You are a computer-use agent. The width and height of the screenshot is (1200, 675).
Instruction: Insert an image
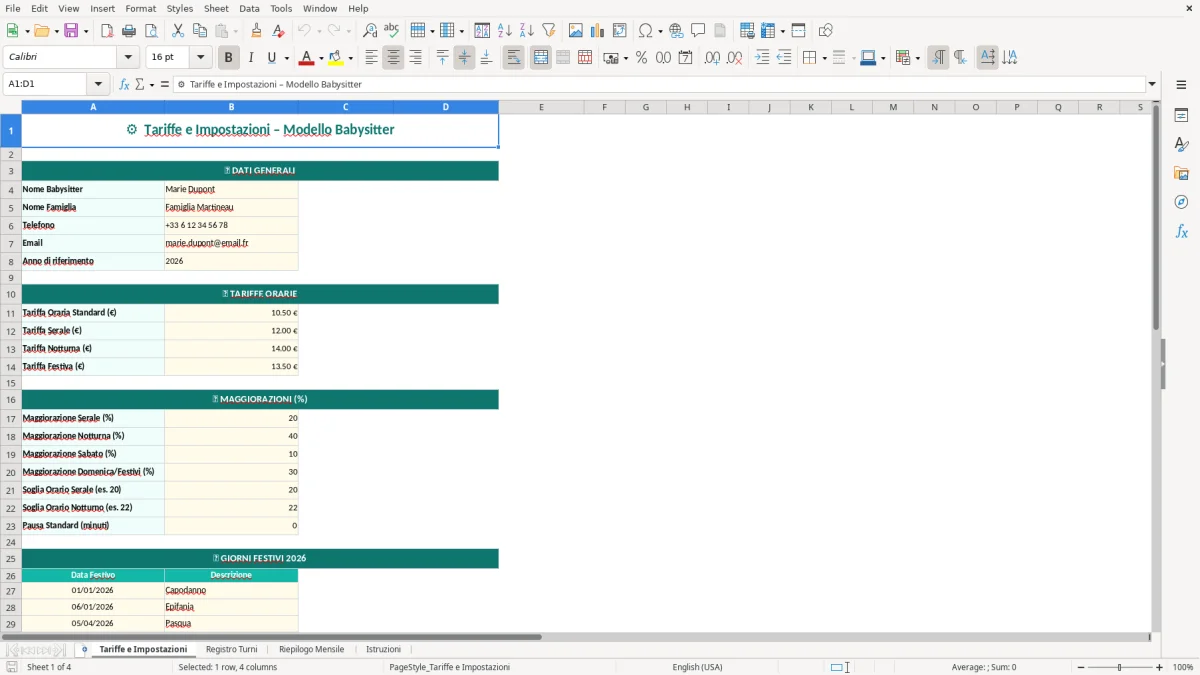click(576, 31)
